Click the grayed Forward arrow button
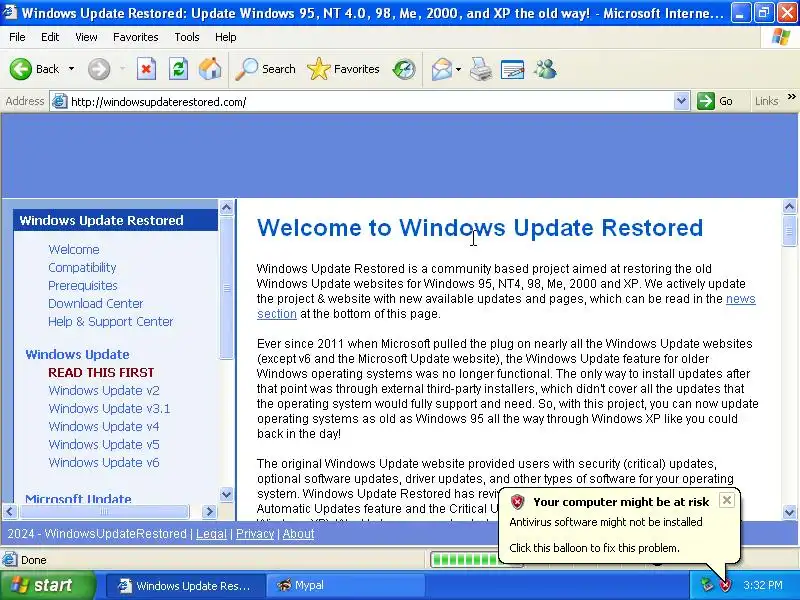This screenshot has height=600, width=800. point(98,69)
